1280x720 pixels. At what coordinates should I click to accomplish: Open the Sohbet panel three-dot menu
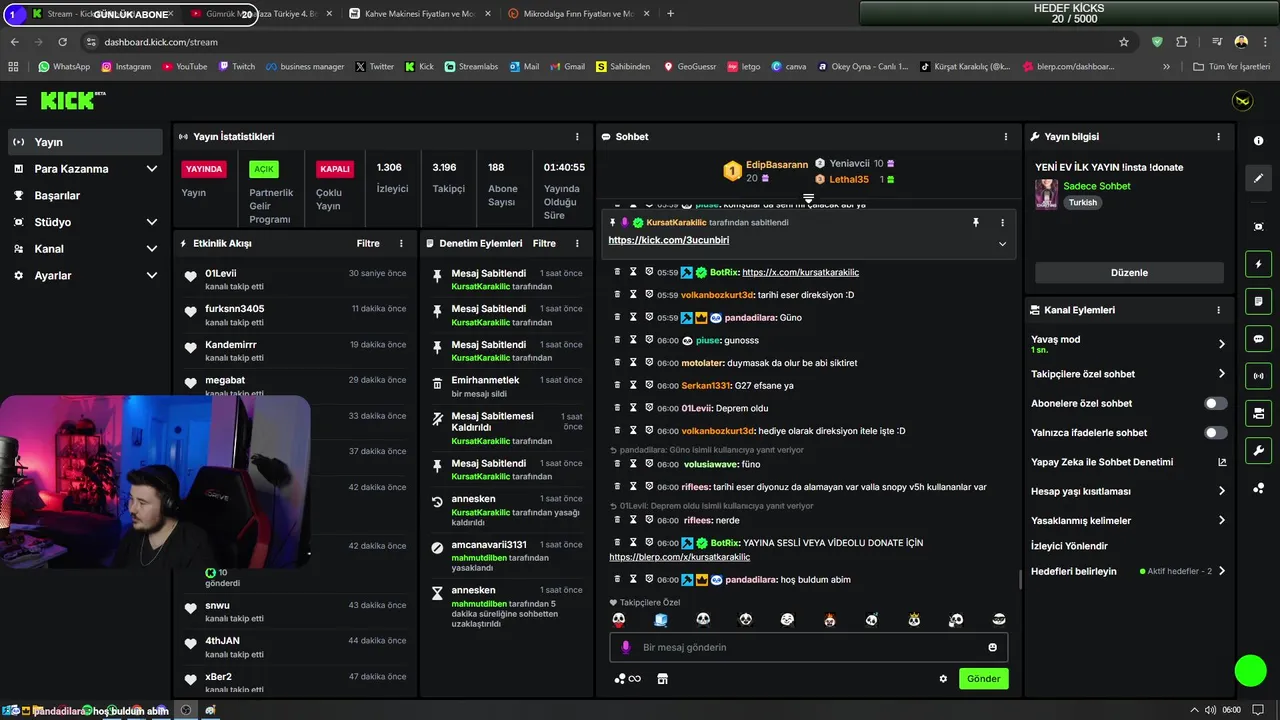(x=1006, y=136)
